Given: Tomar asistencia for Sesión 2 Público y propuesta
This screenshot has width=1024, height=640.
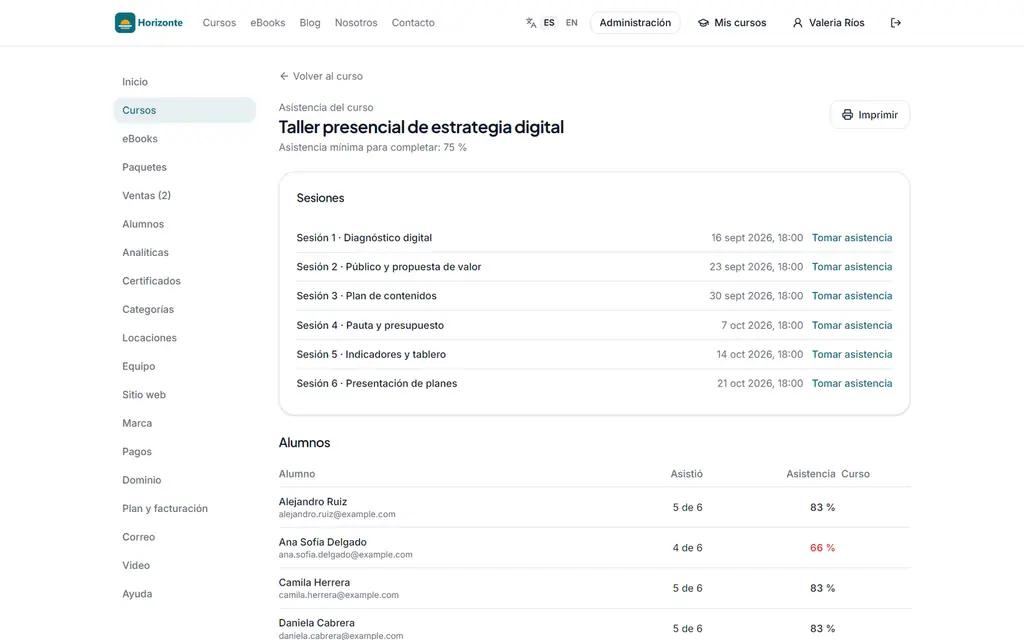Looking at the screenshot, I should coord(852,266).
